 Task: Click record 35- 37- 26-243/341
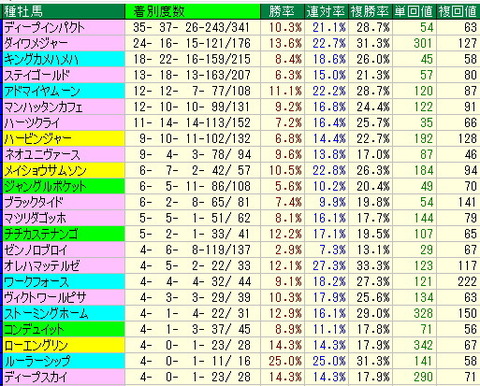pos(192,27)
